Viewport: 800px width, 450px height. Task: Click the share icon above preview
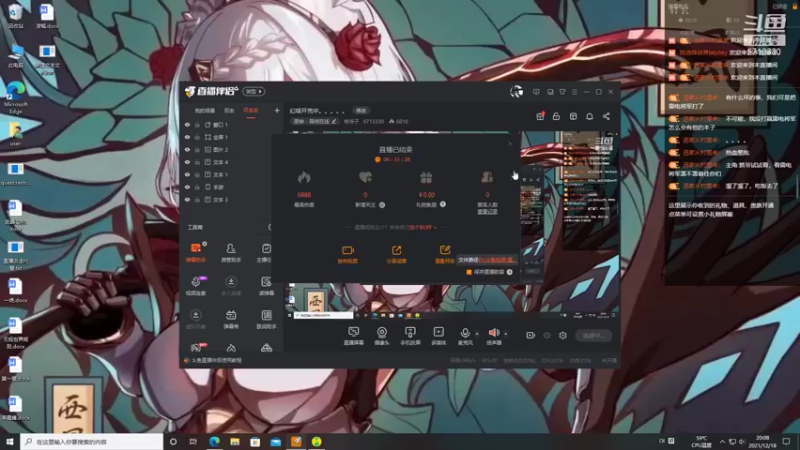[x=606, y=116]
